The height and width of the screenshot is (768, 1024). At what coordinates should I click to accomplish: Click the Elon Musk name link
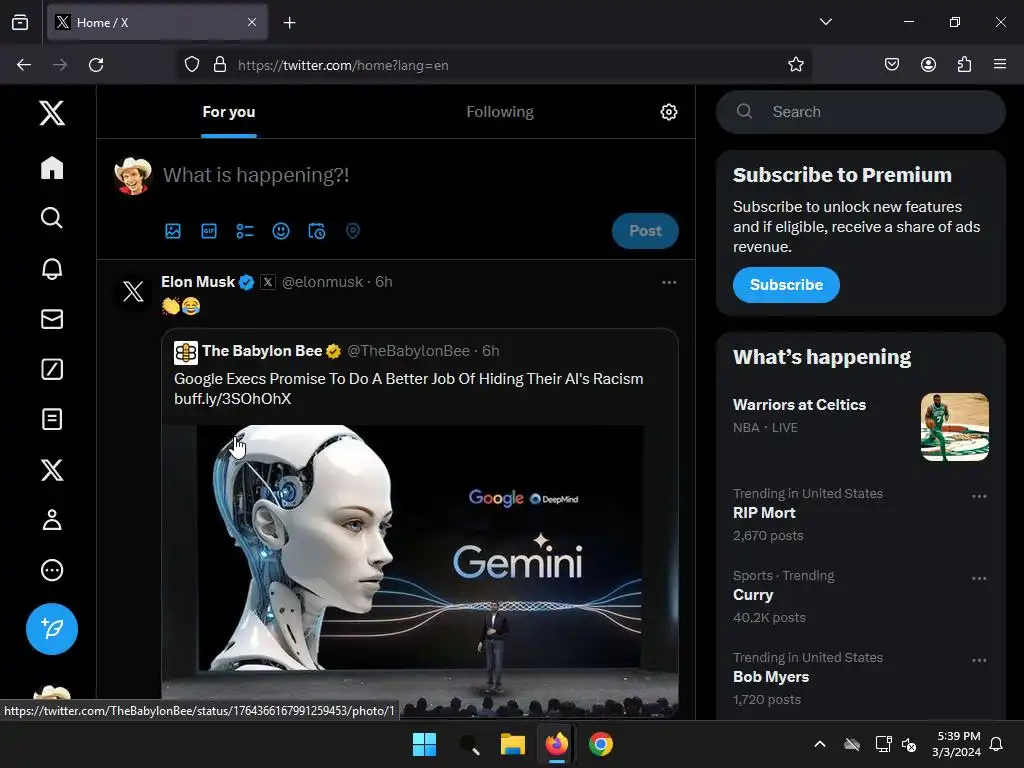click(198, 281)
